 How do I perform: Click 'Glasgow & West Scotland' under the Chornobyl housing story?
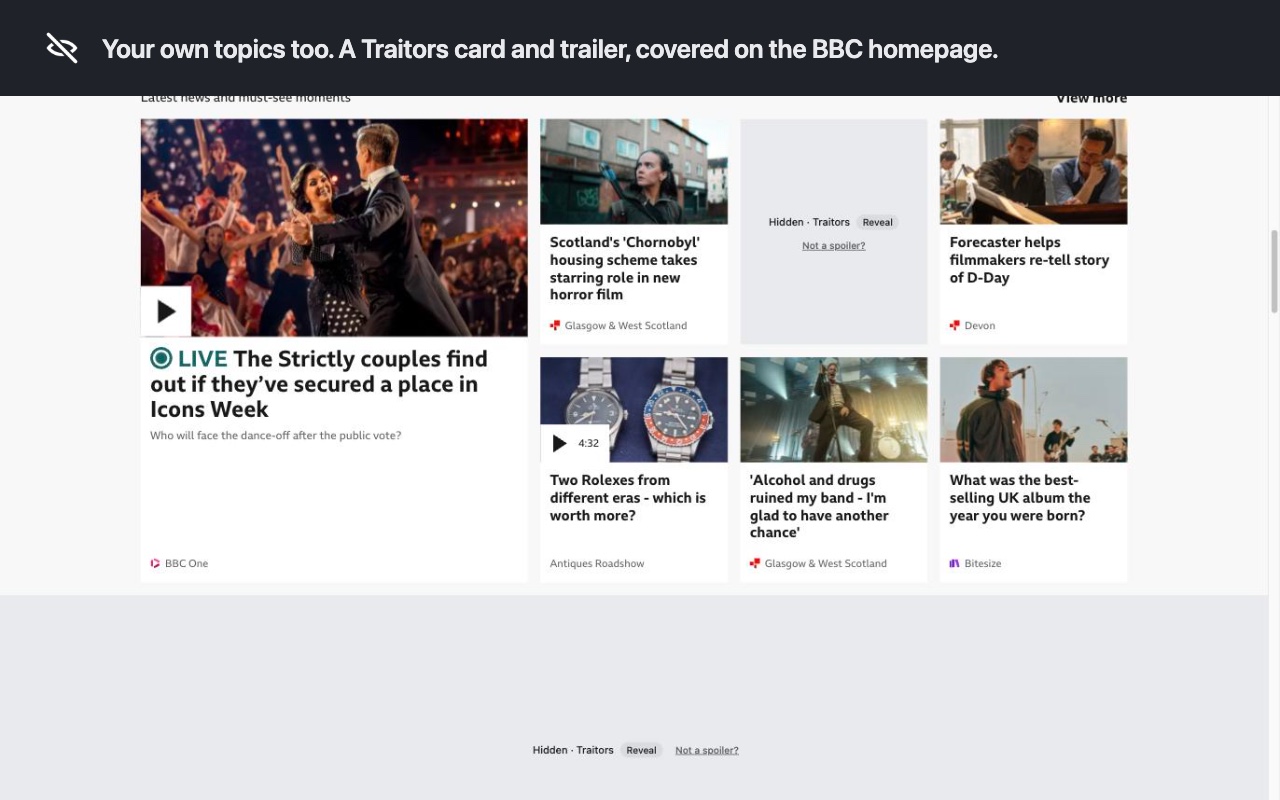tap(625, 326)
